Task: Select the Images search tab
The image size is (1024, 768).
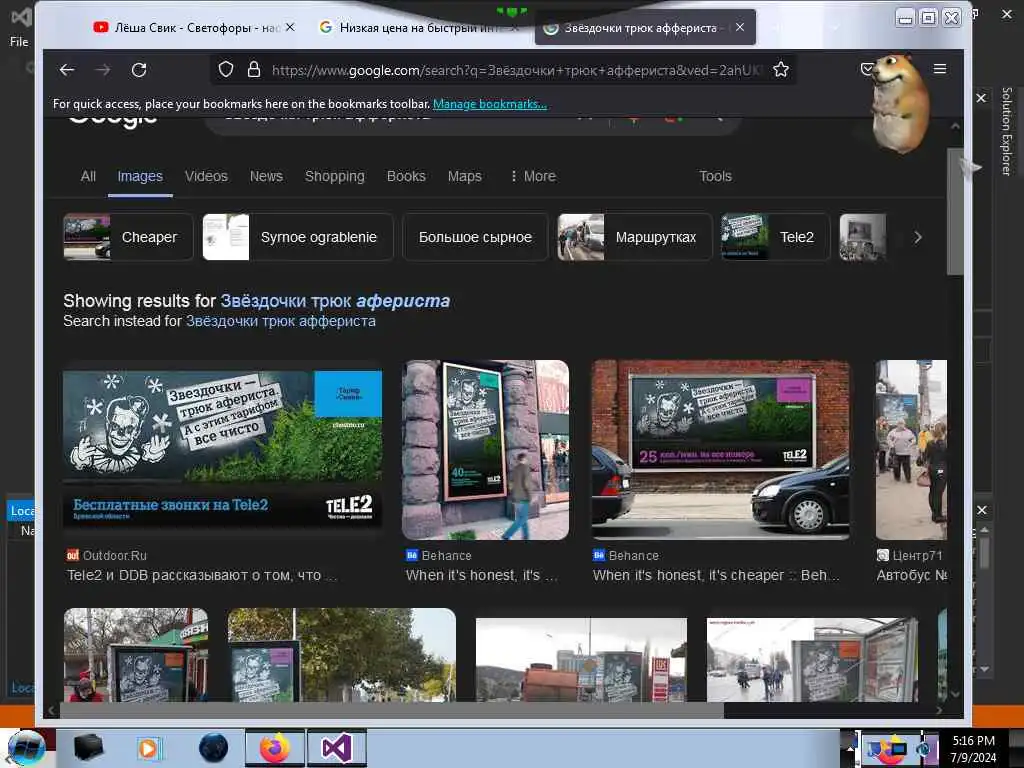Action: (140, 176)
